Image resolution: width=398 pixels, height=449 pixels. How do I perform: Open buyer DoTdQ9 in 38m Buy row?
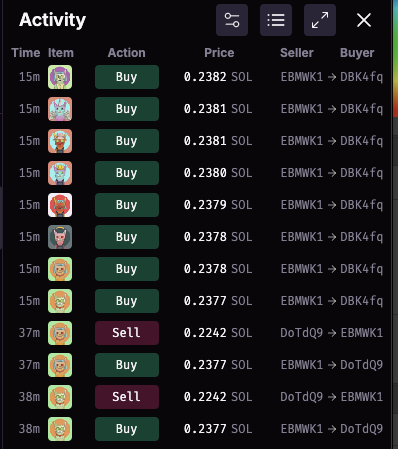tap(362, 429)
